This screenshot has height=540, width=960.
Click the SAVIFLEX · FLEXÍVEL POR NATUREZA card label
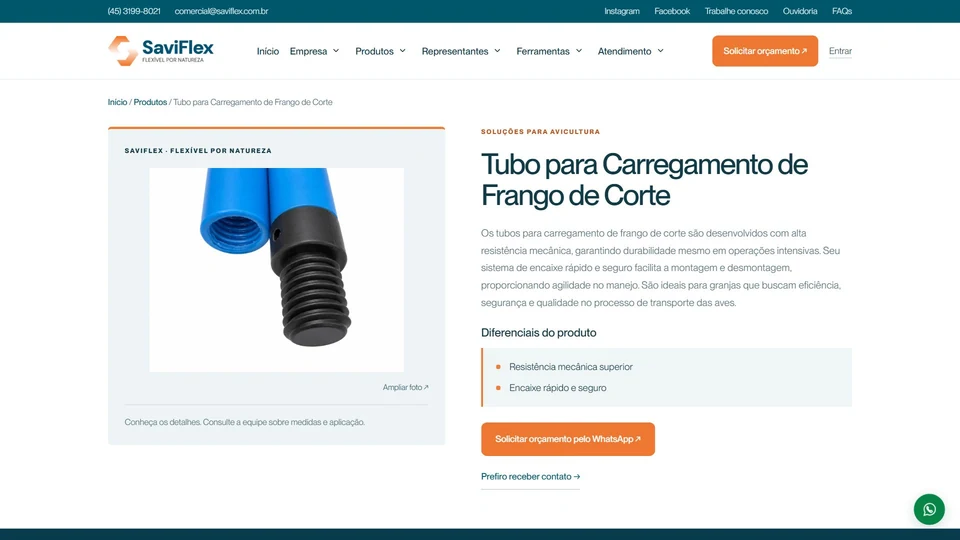pyautogui.click(x=198, y=151)
